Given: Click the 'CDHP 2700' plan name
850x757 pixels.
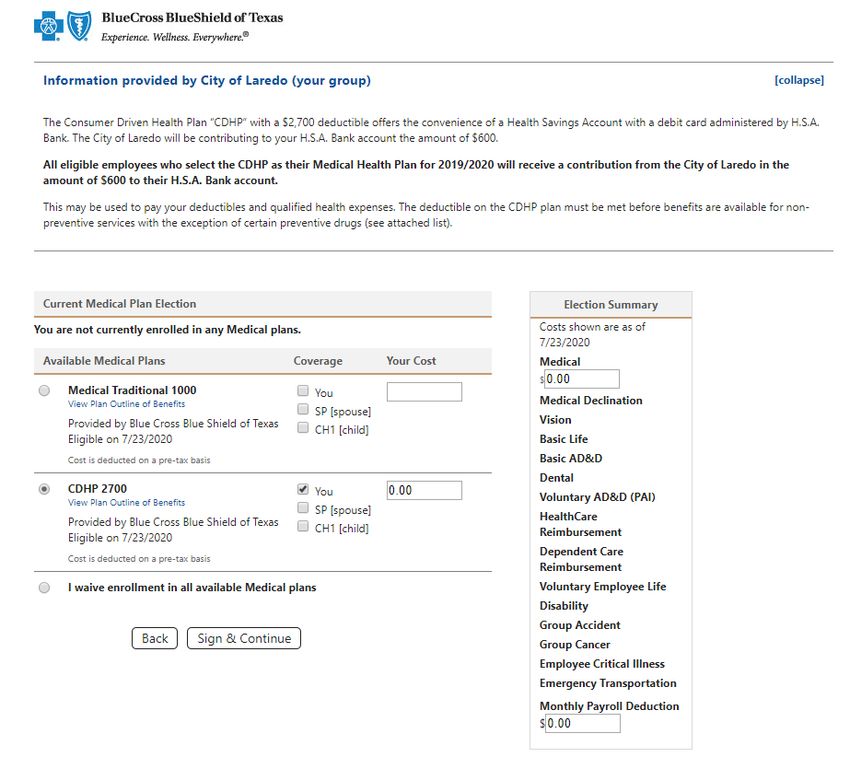Looking at the screenshot, I should pyautogui.click(x=97, y=489).
